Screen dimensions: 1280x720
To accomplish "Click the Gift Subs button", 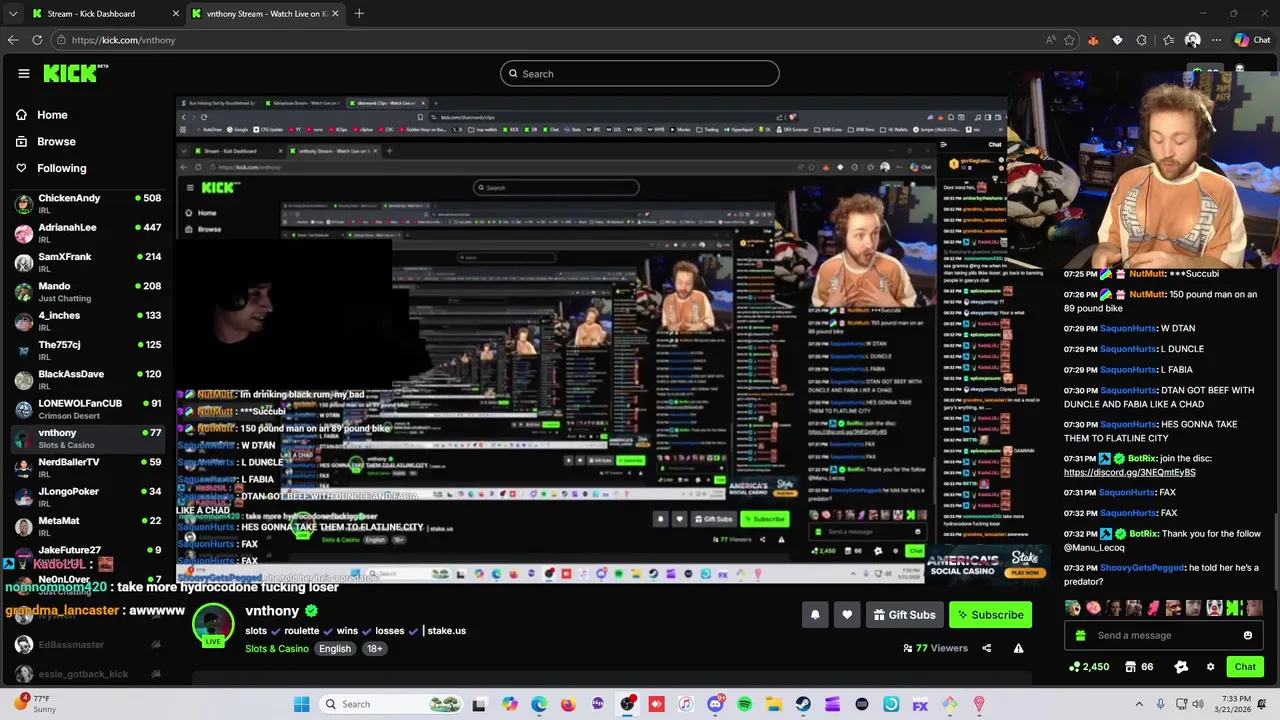I will 904,615.
